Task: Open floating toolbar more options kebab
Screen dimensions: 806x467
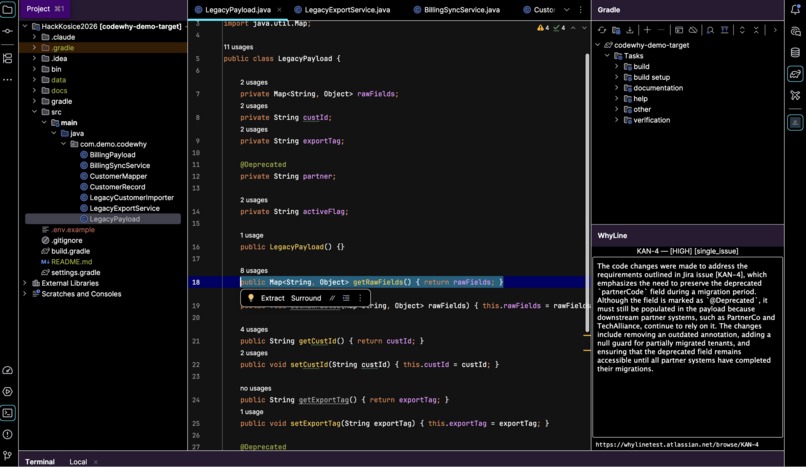Action: point(360,298)
